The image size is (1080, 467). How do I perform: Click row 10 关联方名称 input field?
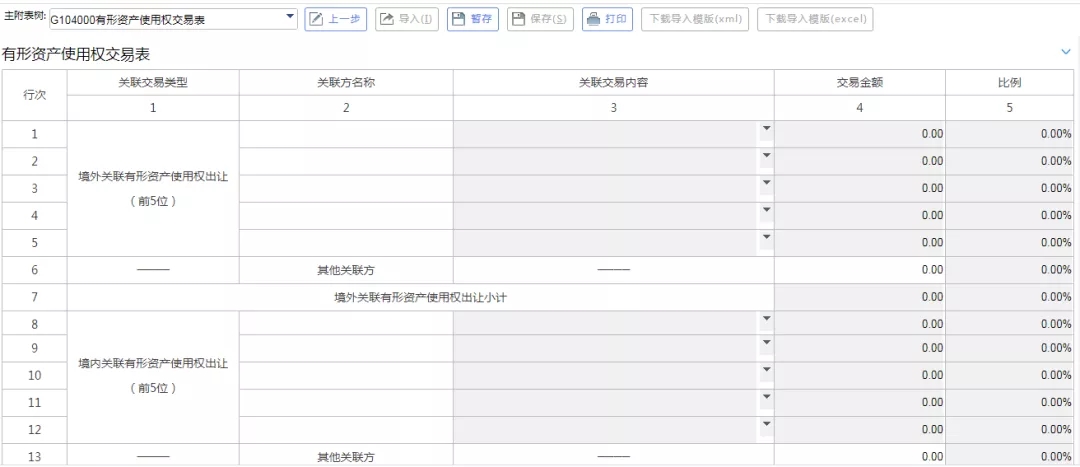pyautogui.click(x=346, y=376)
